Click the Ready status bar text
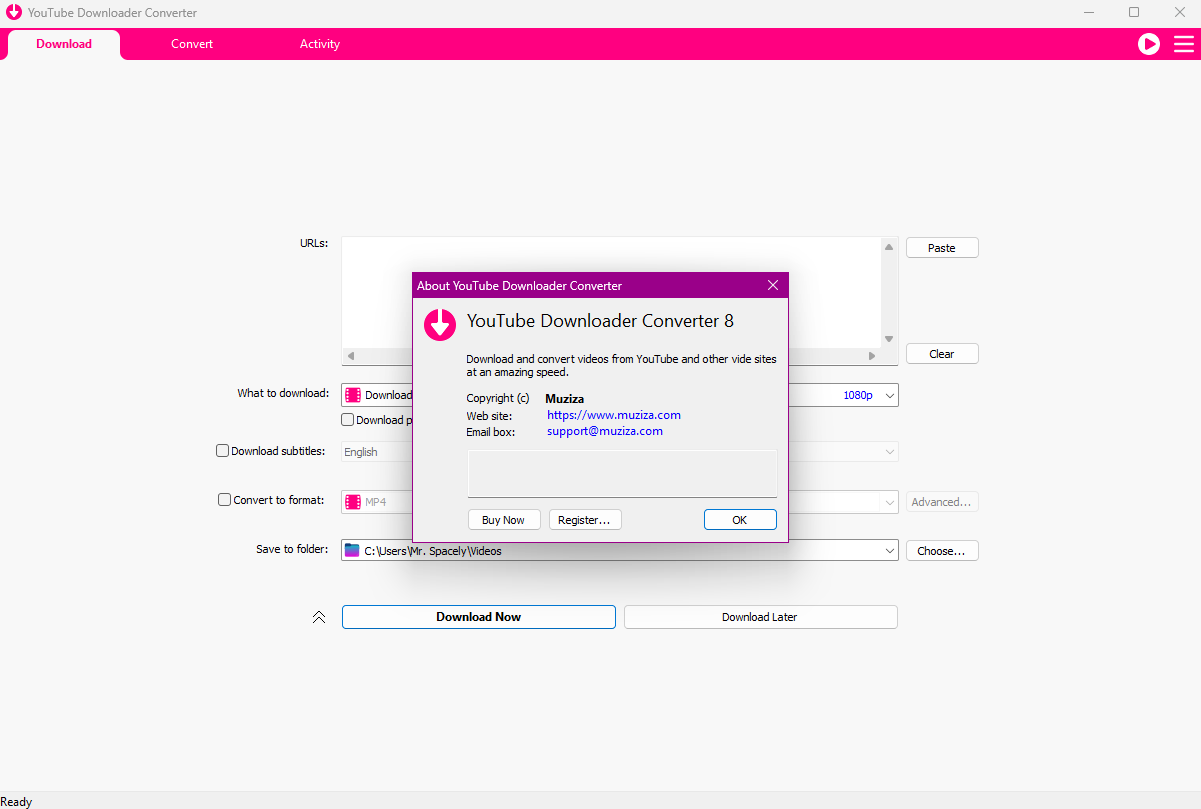1201x809 pixels. [x=16, y=802]
